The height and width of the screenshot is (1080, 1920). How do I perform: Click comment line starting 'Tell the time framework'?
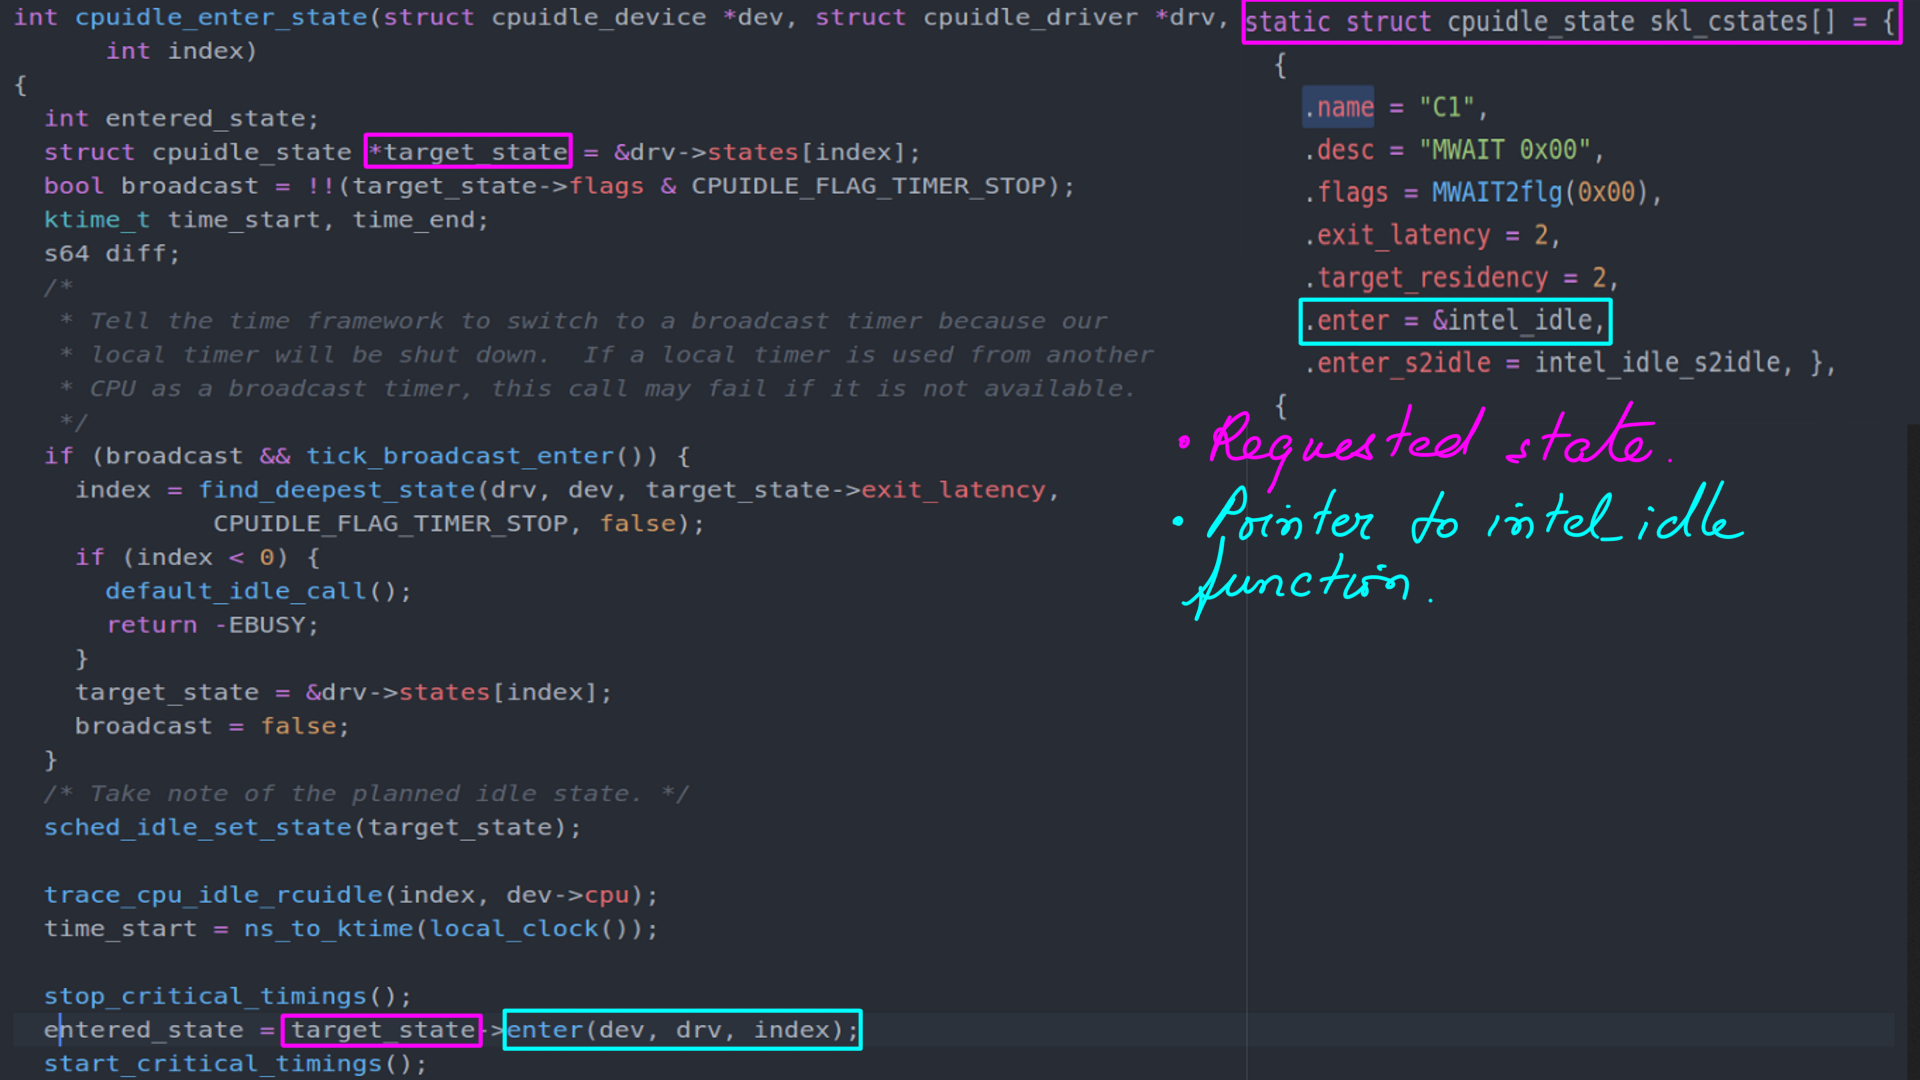pos(584,321)
